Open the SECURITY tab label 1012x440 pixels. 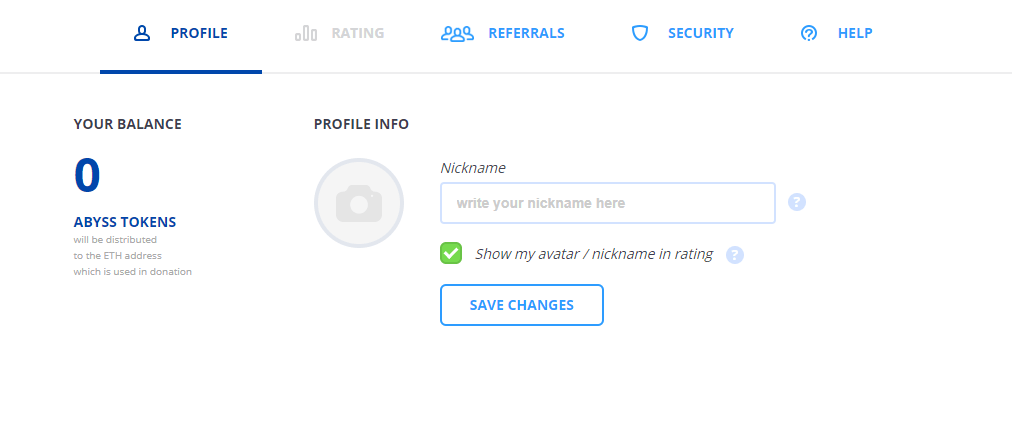[700, 33]
